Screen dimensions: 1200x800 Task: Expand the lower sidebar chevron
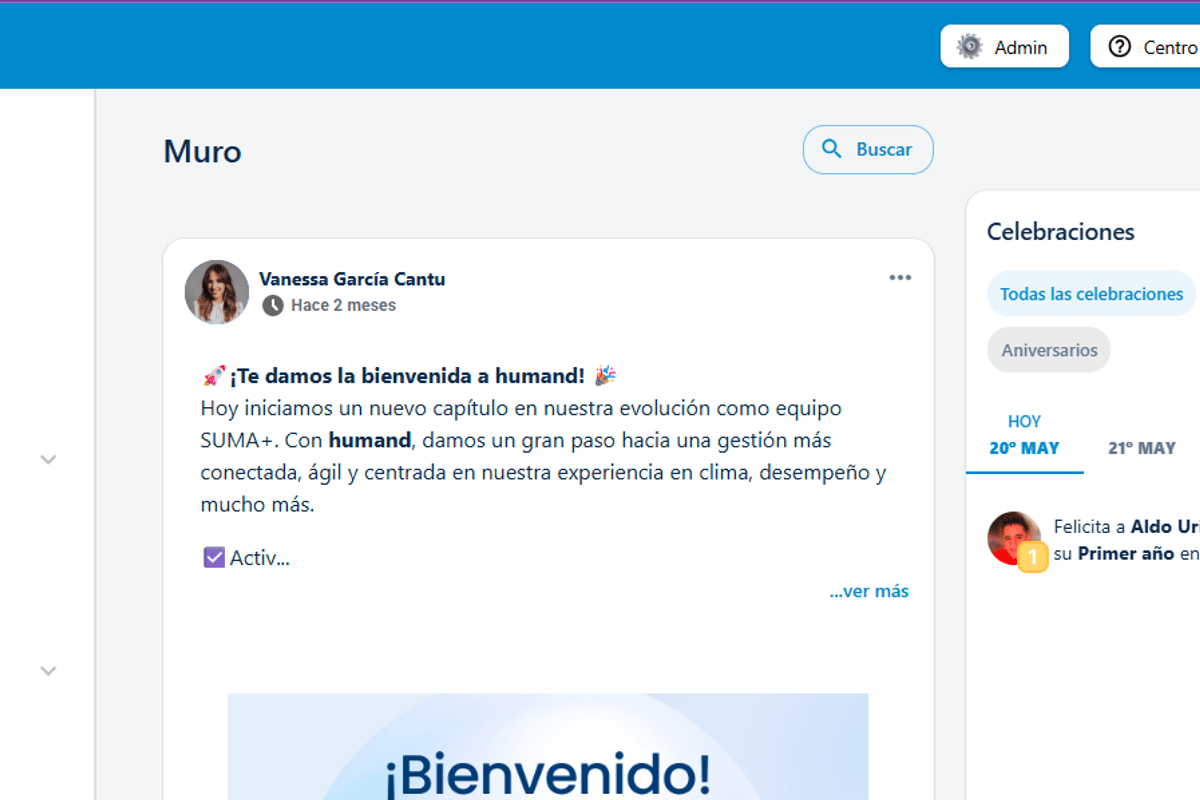(48, 671)
